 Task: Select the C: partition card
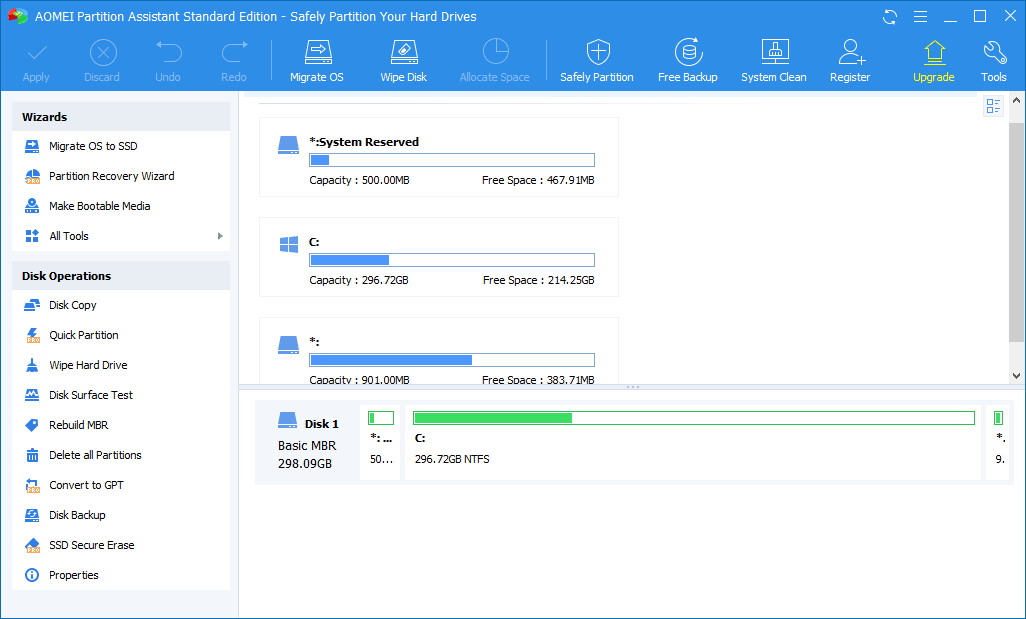[x=439, y=257]
